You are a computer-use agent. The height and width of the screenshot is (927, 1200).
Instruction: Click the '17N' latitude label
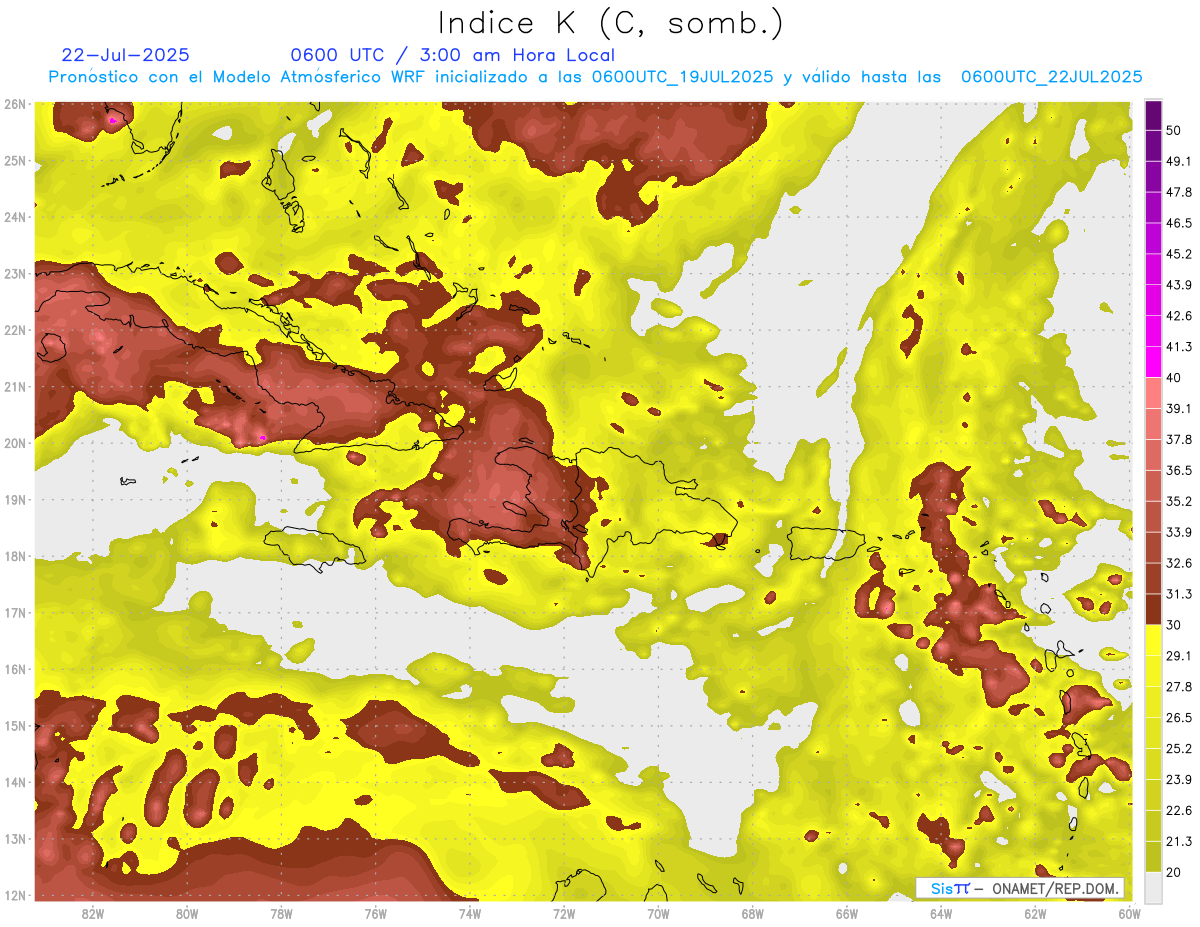point(14,612)
